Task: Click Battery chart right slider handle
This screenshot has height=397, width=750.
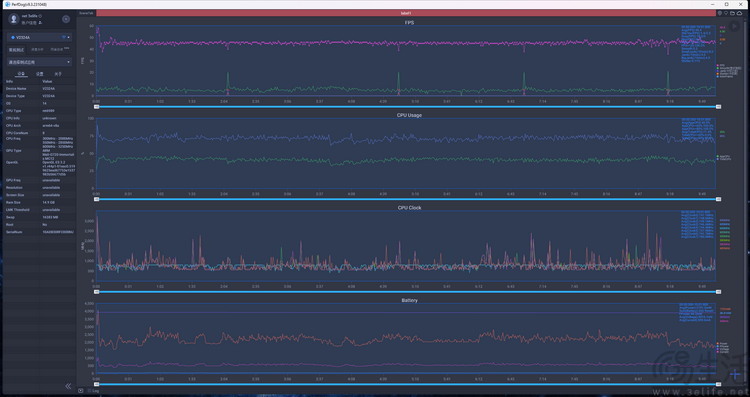Action: coord(718,384)
